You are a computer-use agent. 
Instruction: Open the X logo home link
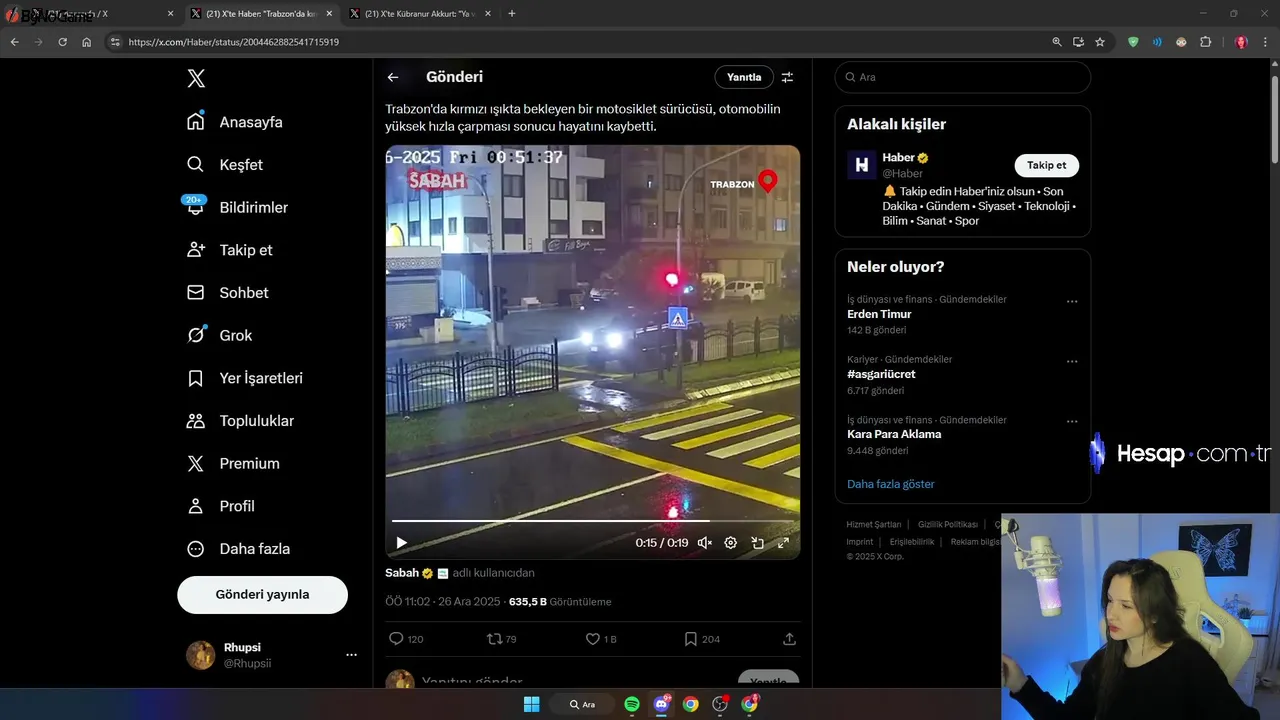(196, 78)
